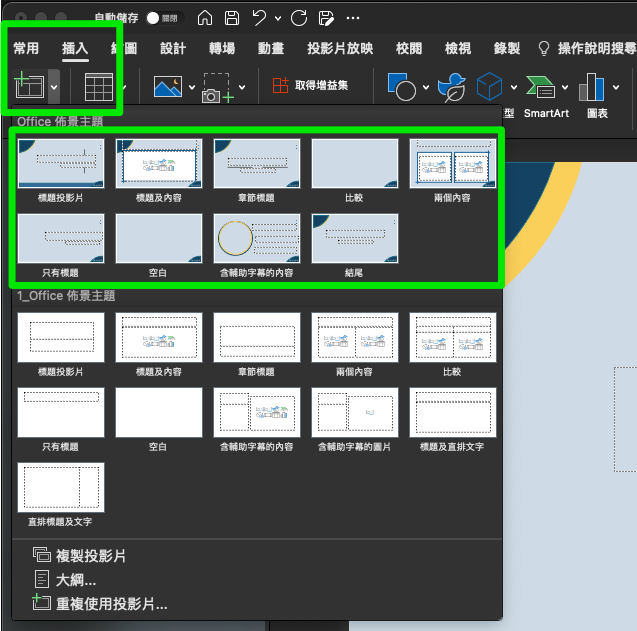Choose 標題及直排文字 layout
Screen dimensions: 637x631
(453, 412)
